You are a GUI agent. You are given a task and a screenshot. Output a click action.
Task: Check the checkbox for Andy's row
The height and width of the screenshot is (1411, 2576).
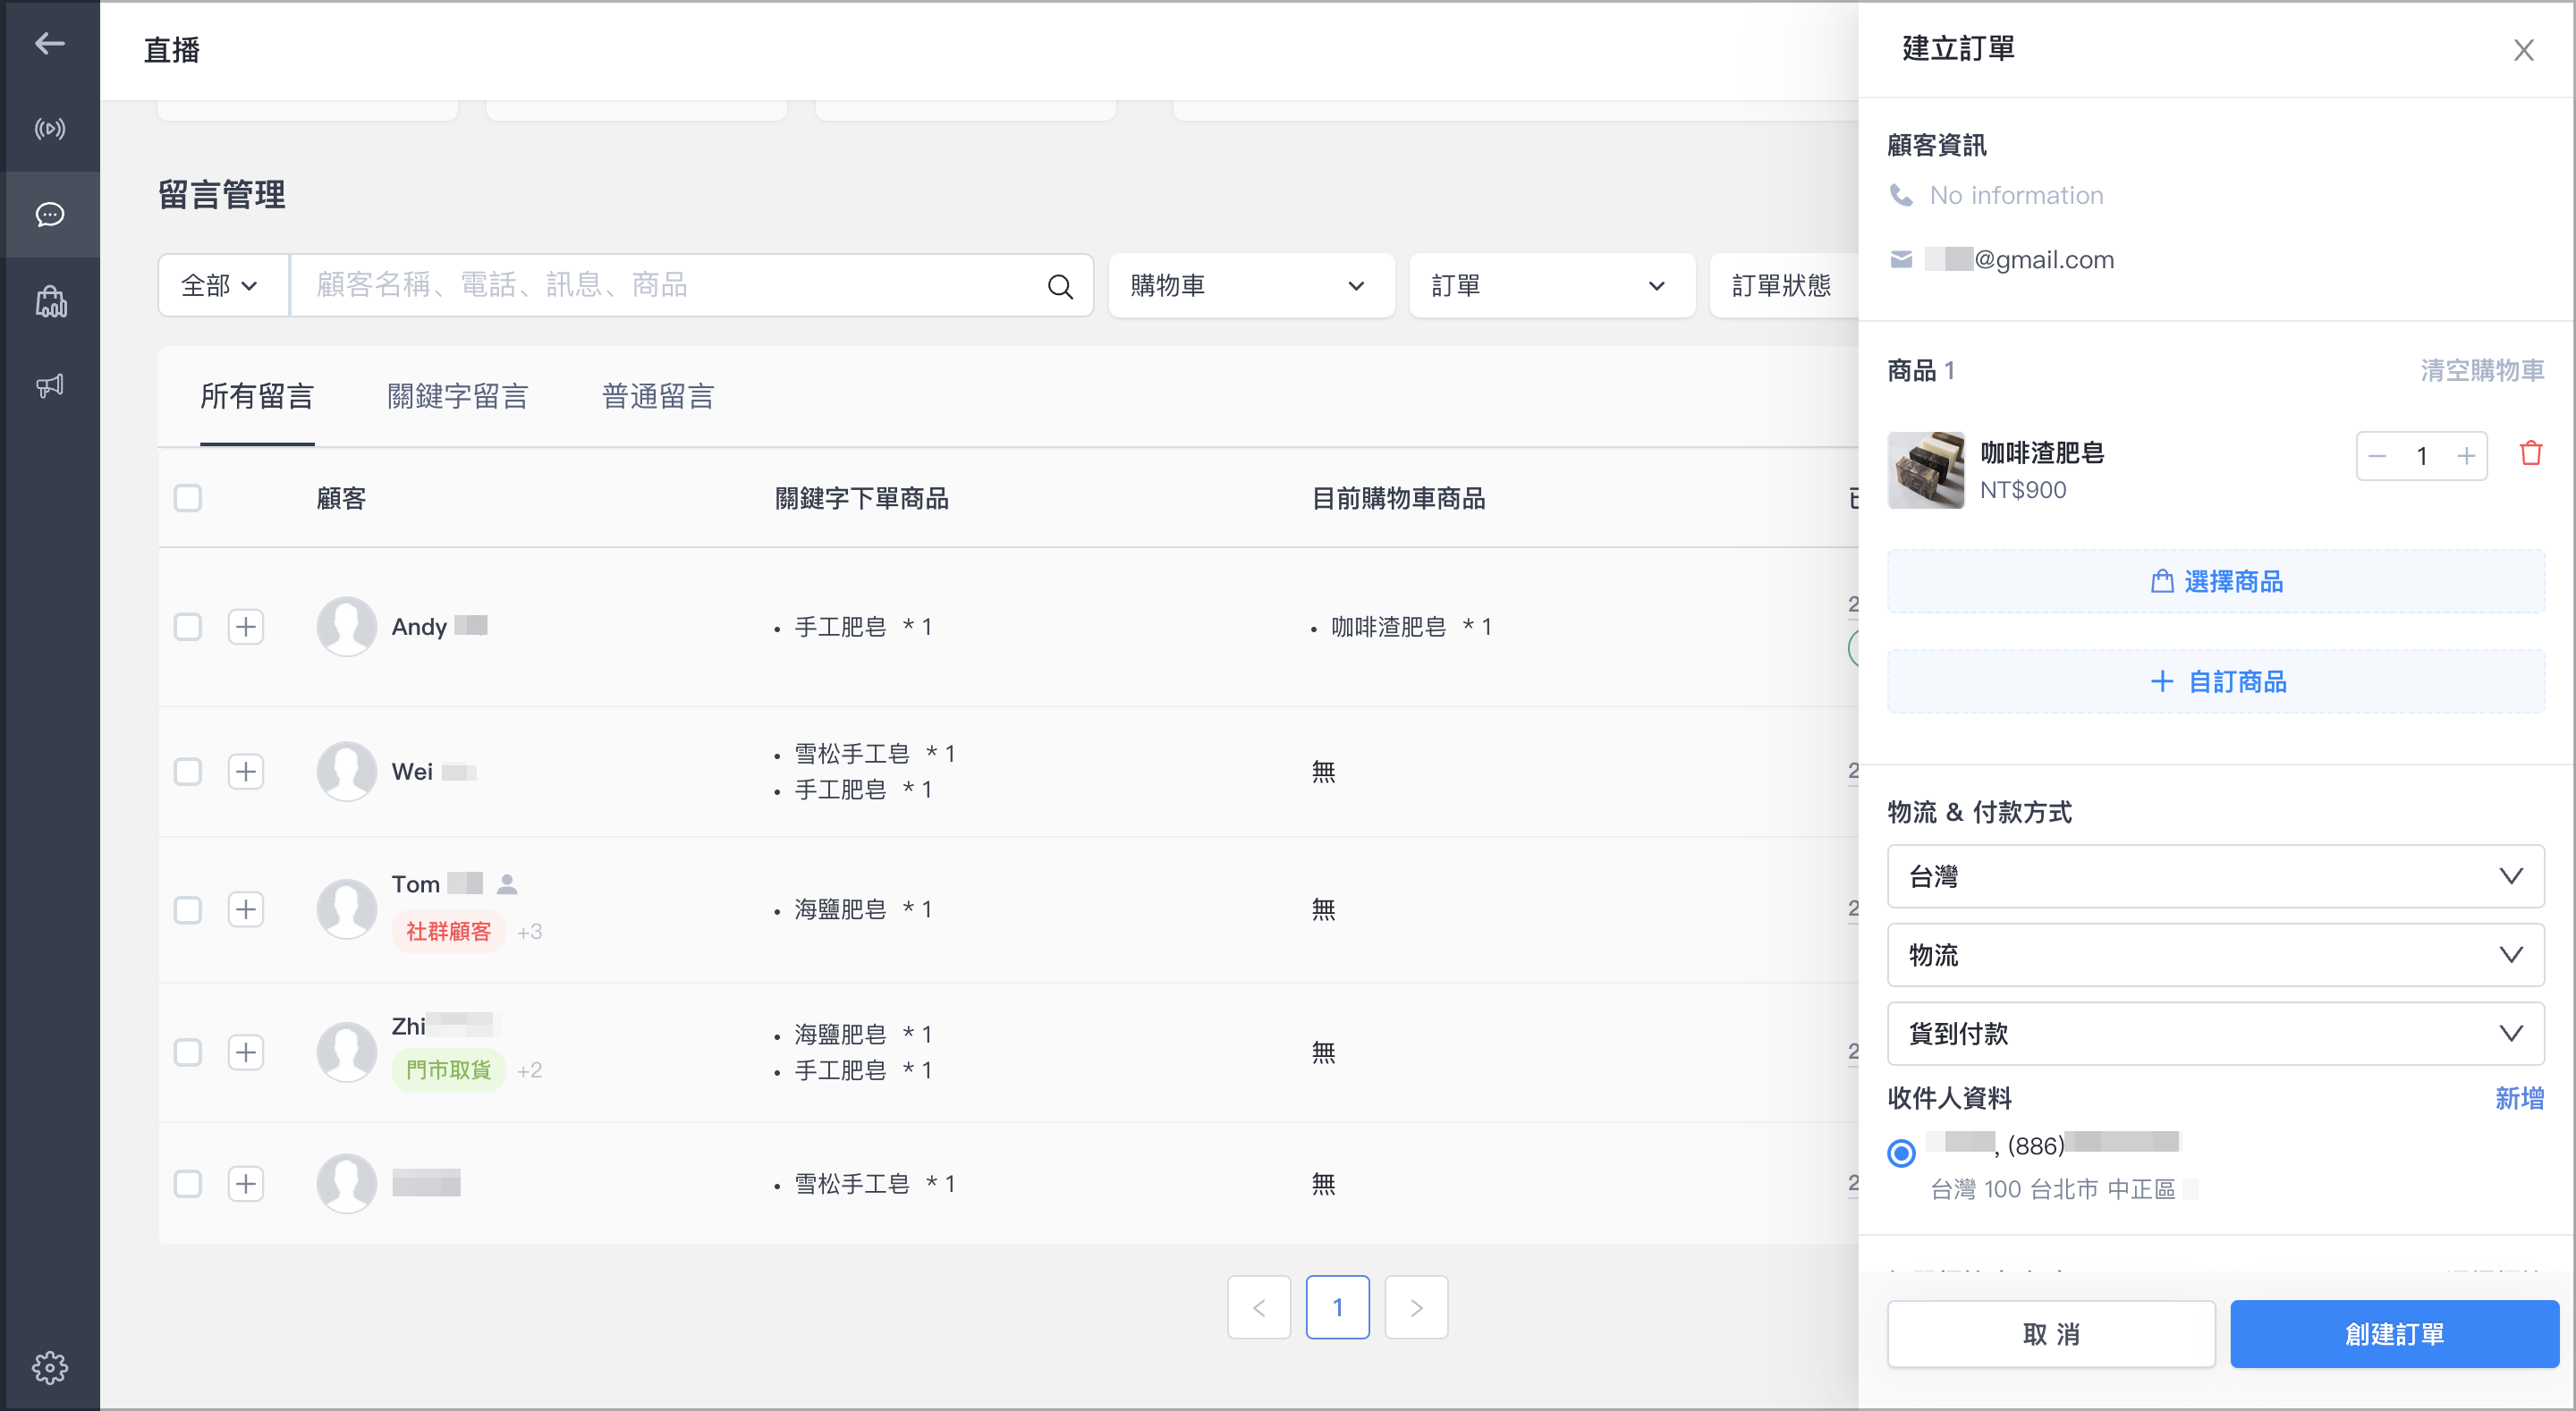point(188,627)
